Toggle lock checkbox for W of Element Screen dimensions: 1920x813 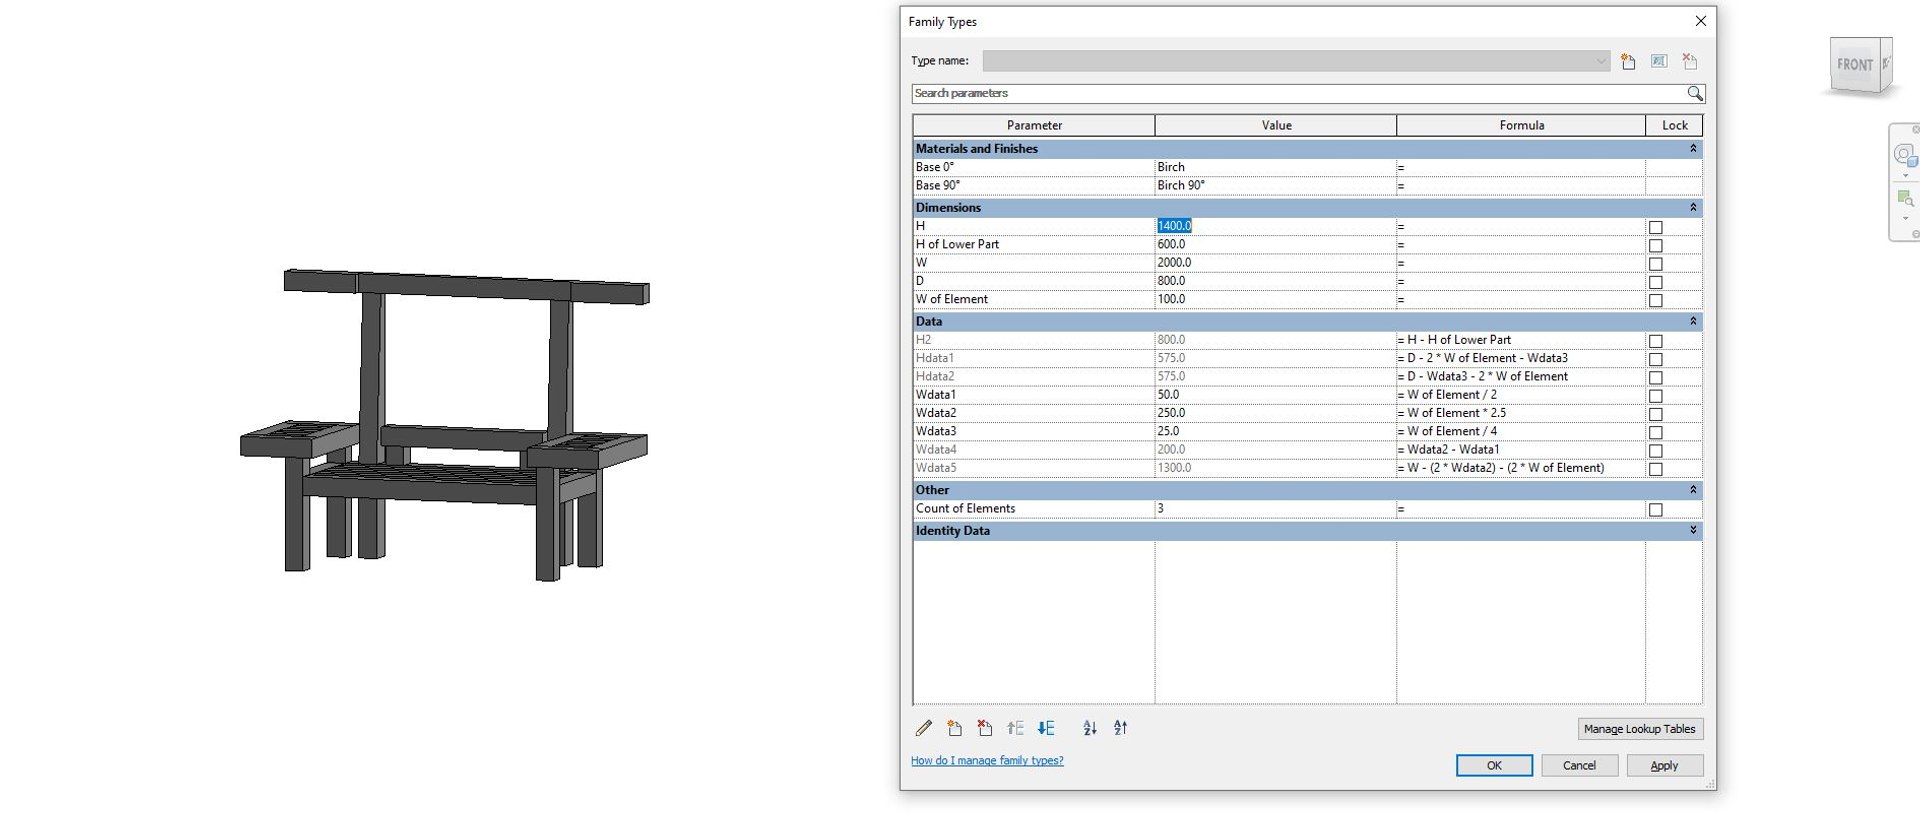coord(1656,300)
